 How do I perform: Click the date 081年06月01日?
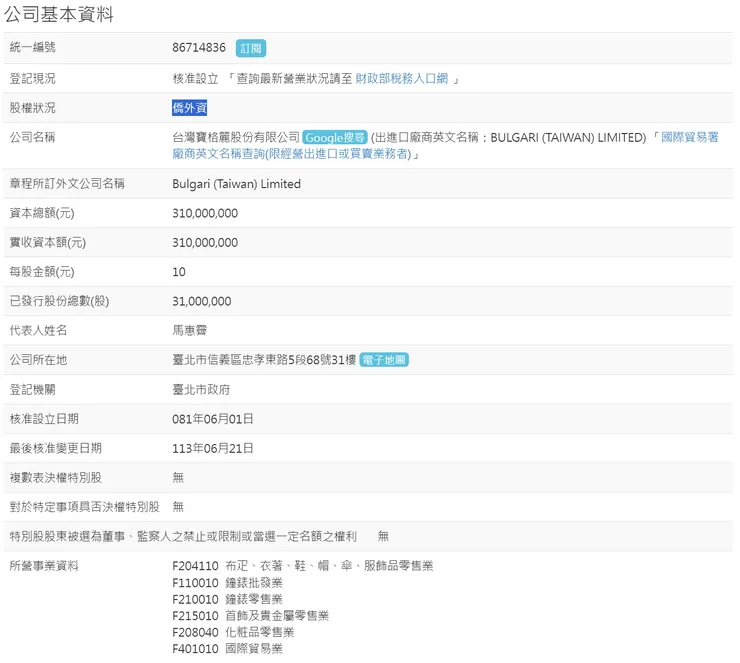(x=212, y=419)
